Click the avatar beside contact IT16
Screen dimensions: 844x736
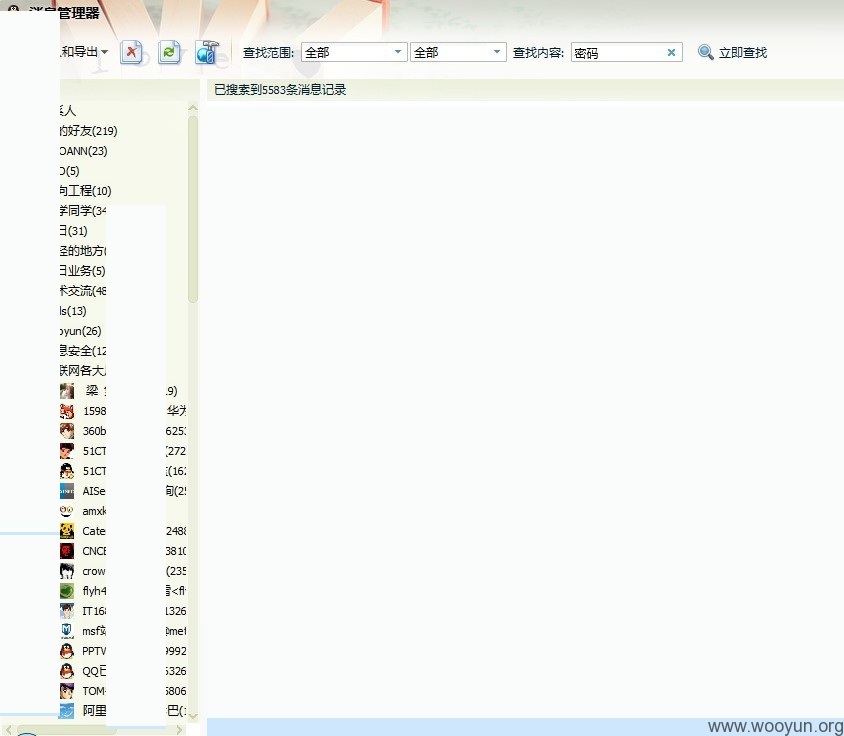coord(67,611)
